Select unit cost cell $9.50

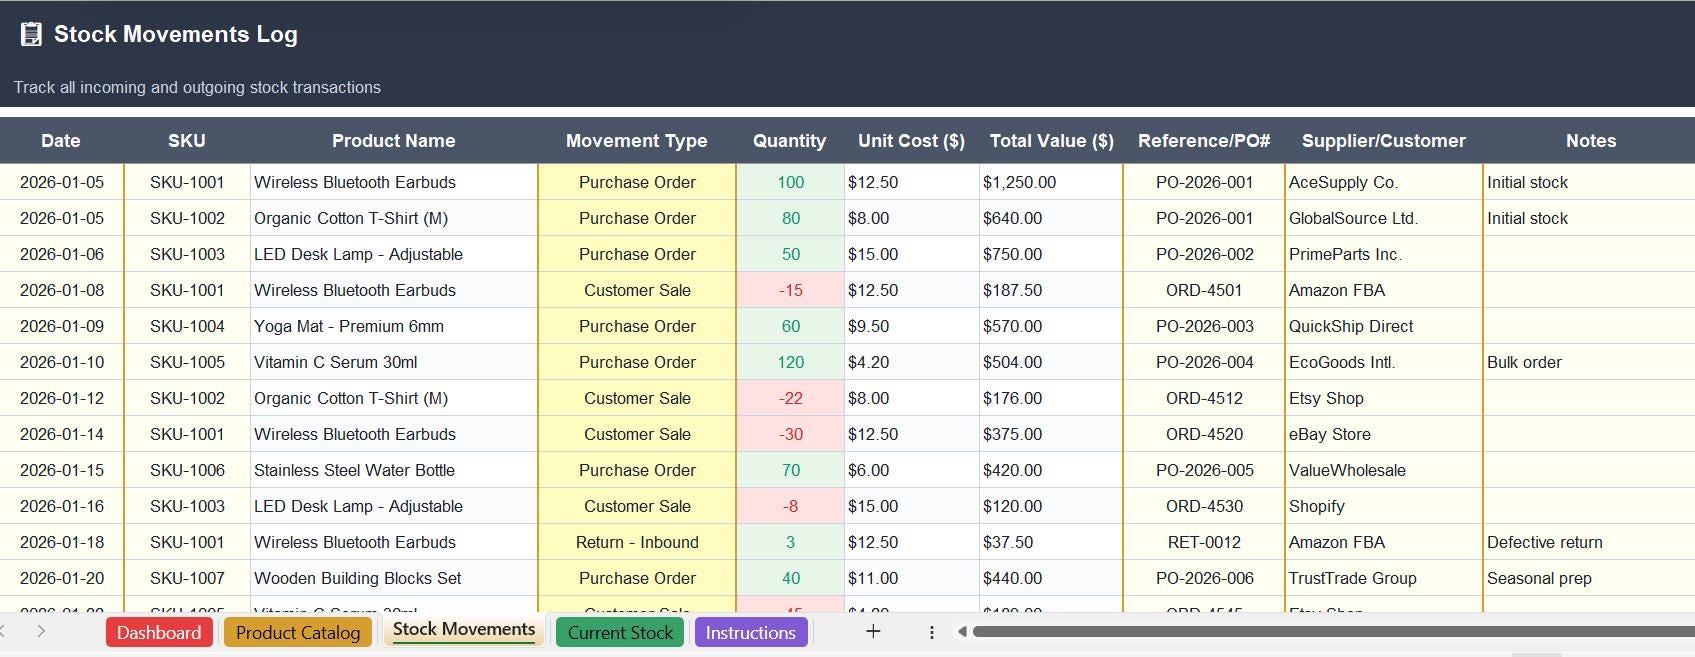(x=912, y=326)
